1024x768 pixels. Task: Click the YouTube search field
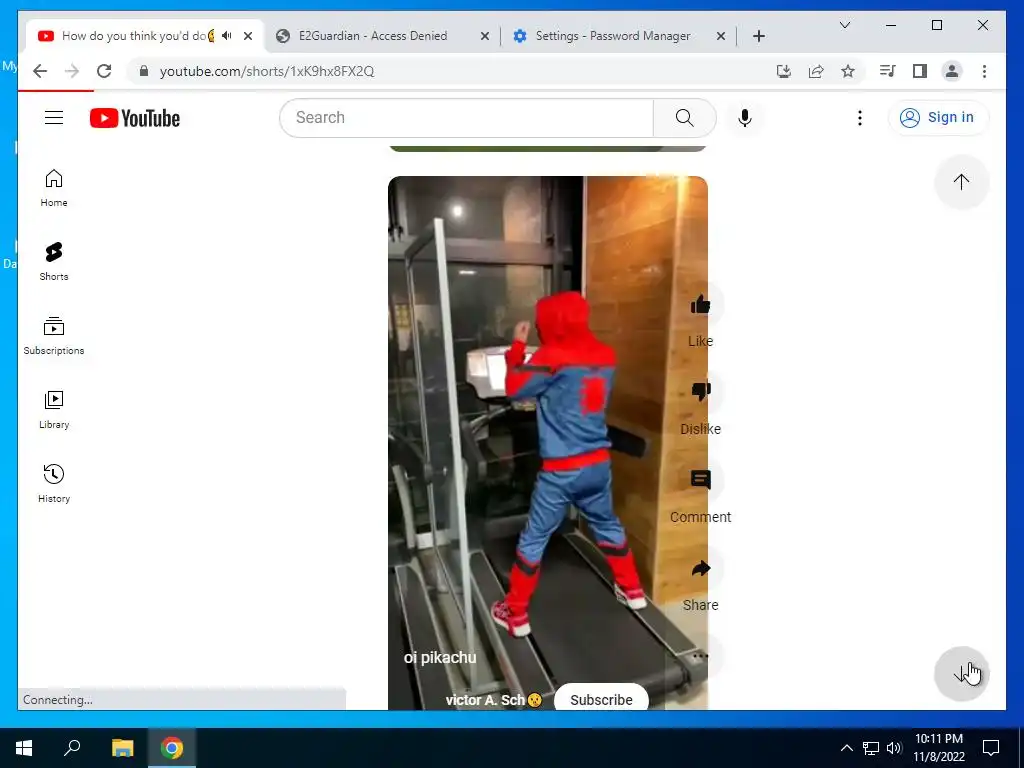[x=466, y=118]
